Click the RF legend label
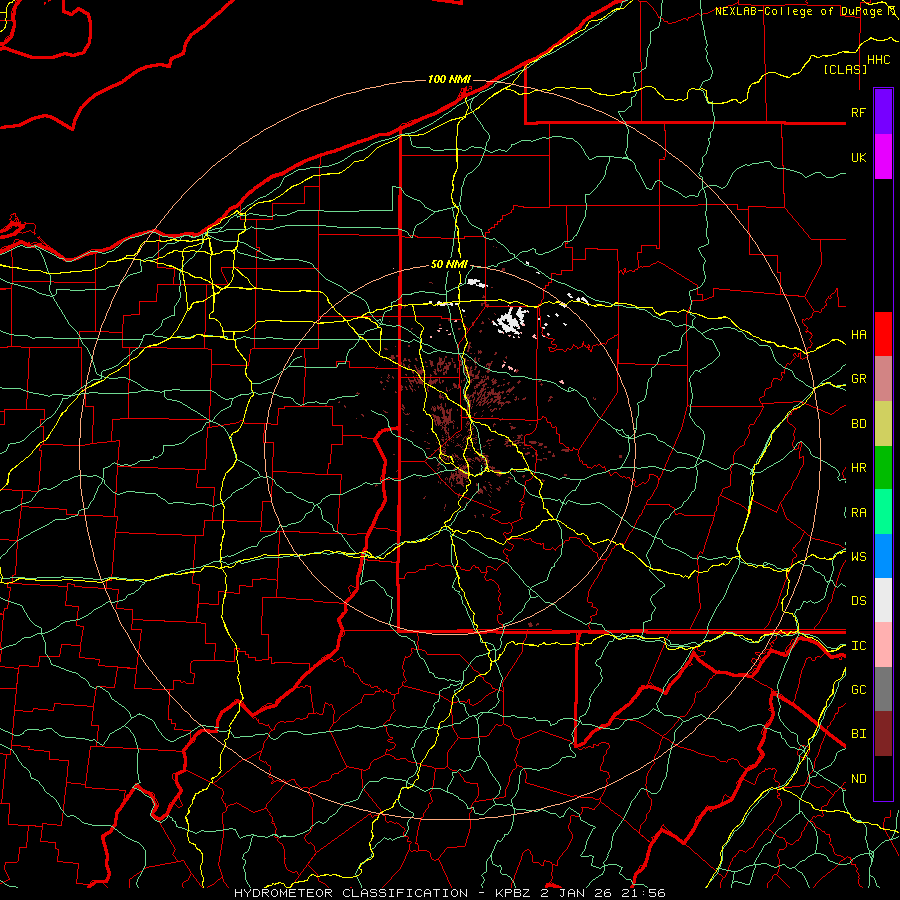 [858, 112]
